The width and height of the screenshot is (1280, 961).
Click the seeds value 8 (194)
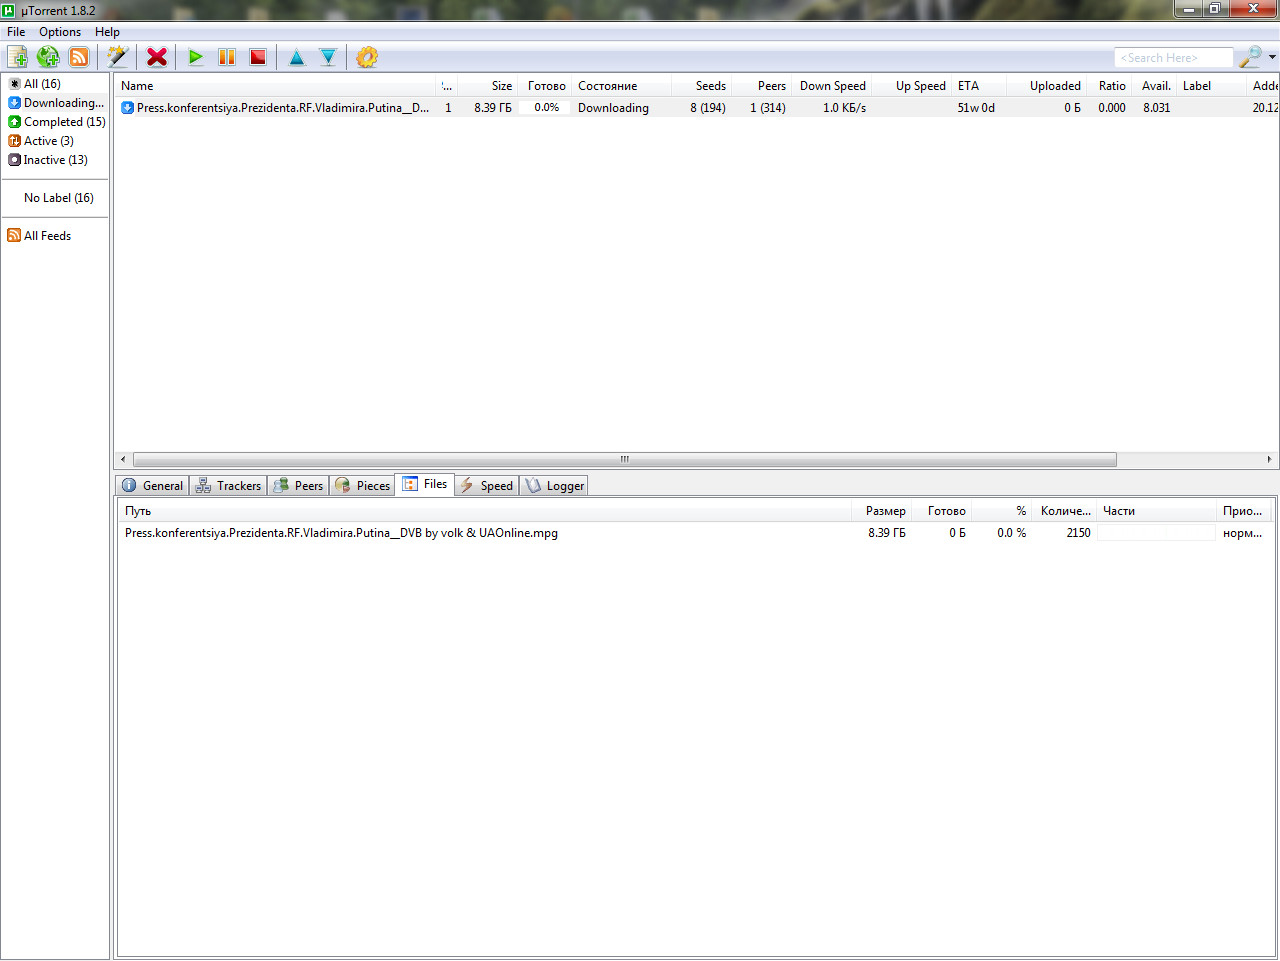708,108
